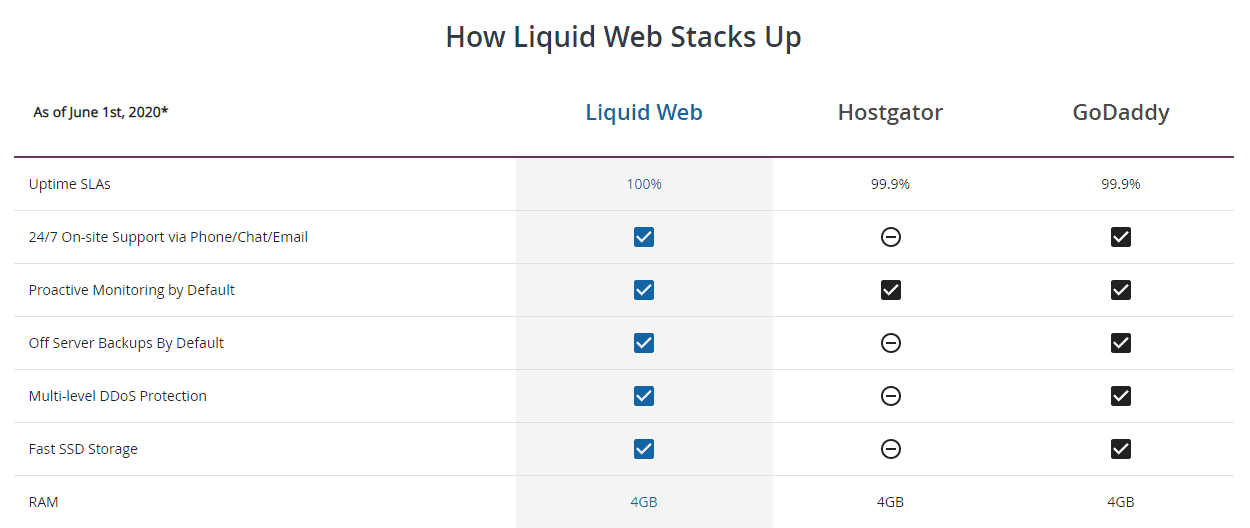Click GoDaddy Proactive Monitoring checkmark

[1121, 290]
